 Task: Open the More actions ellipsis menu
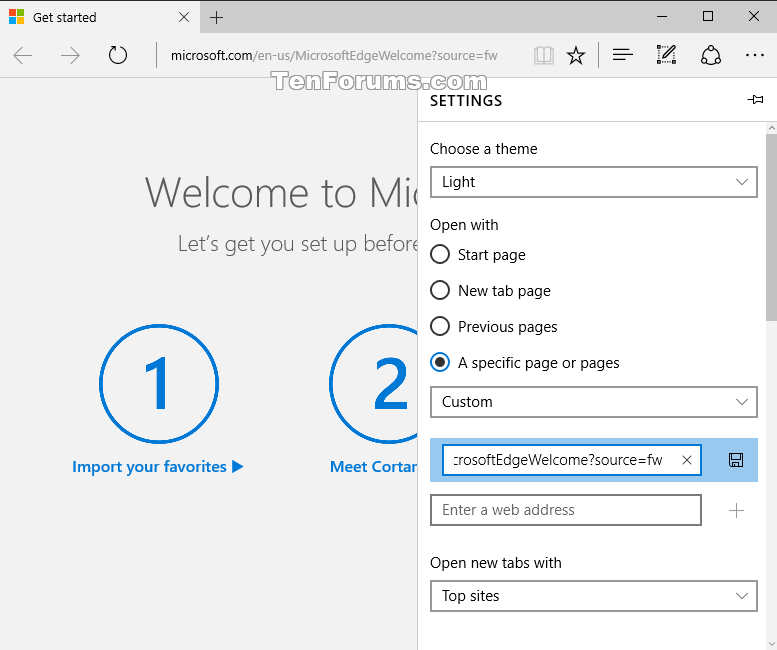click(x=755, y=55)
